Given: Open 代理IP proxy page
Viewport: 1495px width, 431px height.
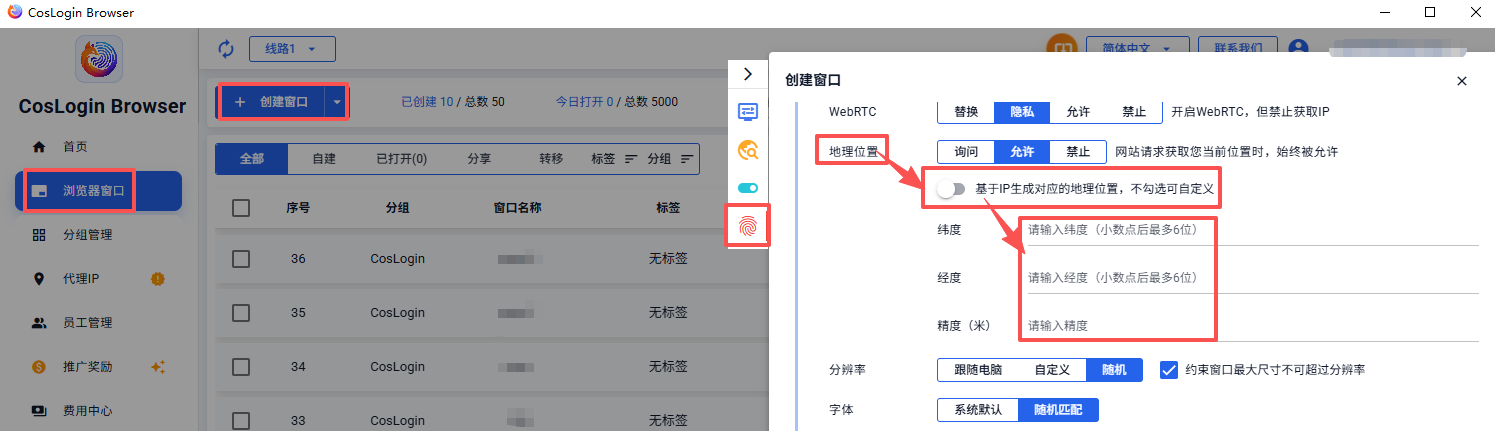Looking at the screenshot, I should (x=81, y=279).
